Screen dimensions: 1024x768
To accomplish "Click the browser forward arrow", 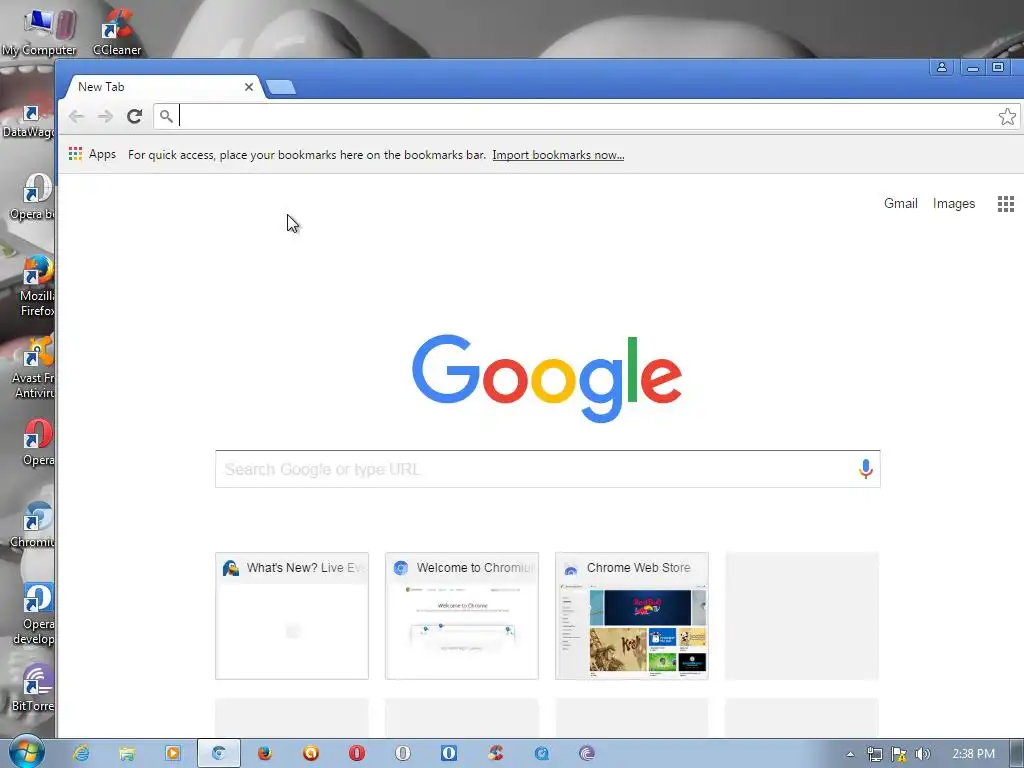I will 105,116.
